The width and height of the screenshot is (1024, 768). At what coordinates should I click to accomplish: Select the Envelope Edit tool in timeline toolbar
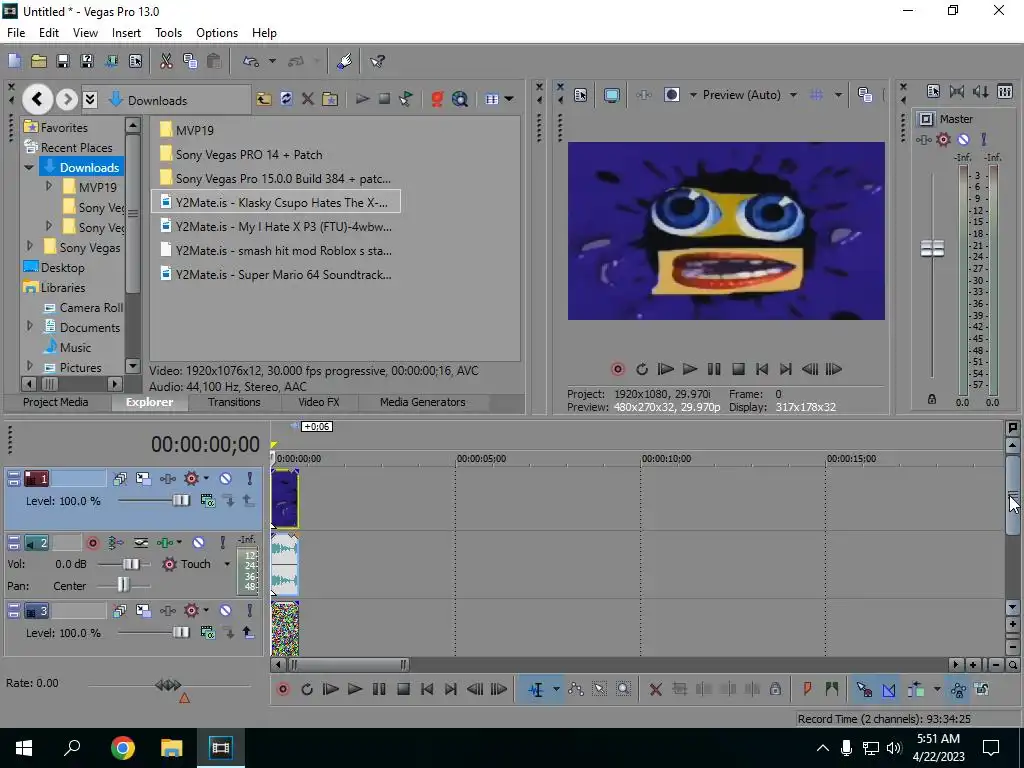[x=575, y=689]
